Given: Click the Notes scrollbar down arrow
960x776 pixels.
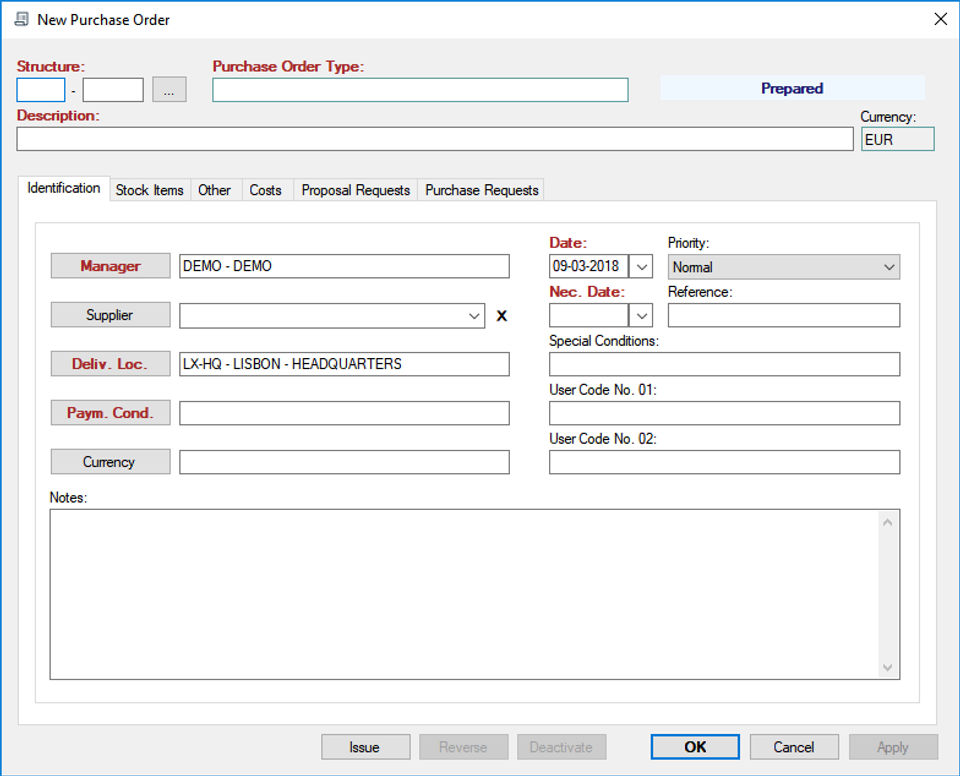Looking at the screenshot, I should point(887,667).
